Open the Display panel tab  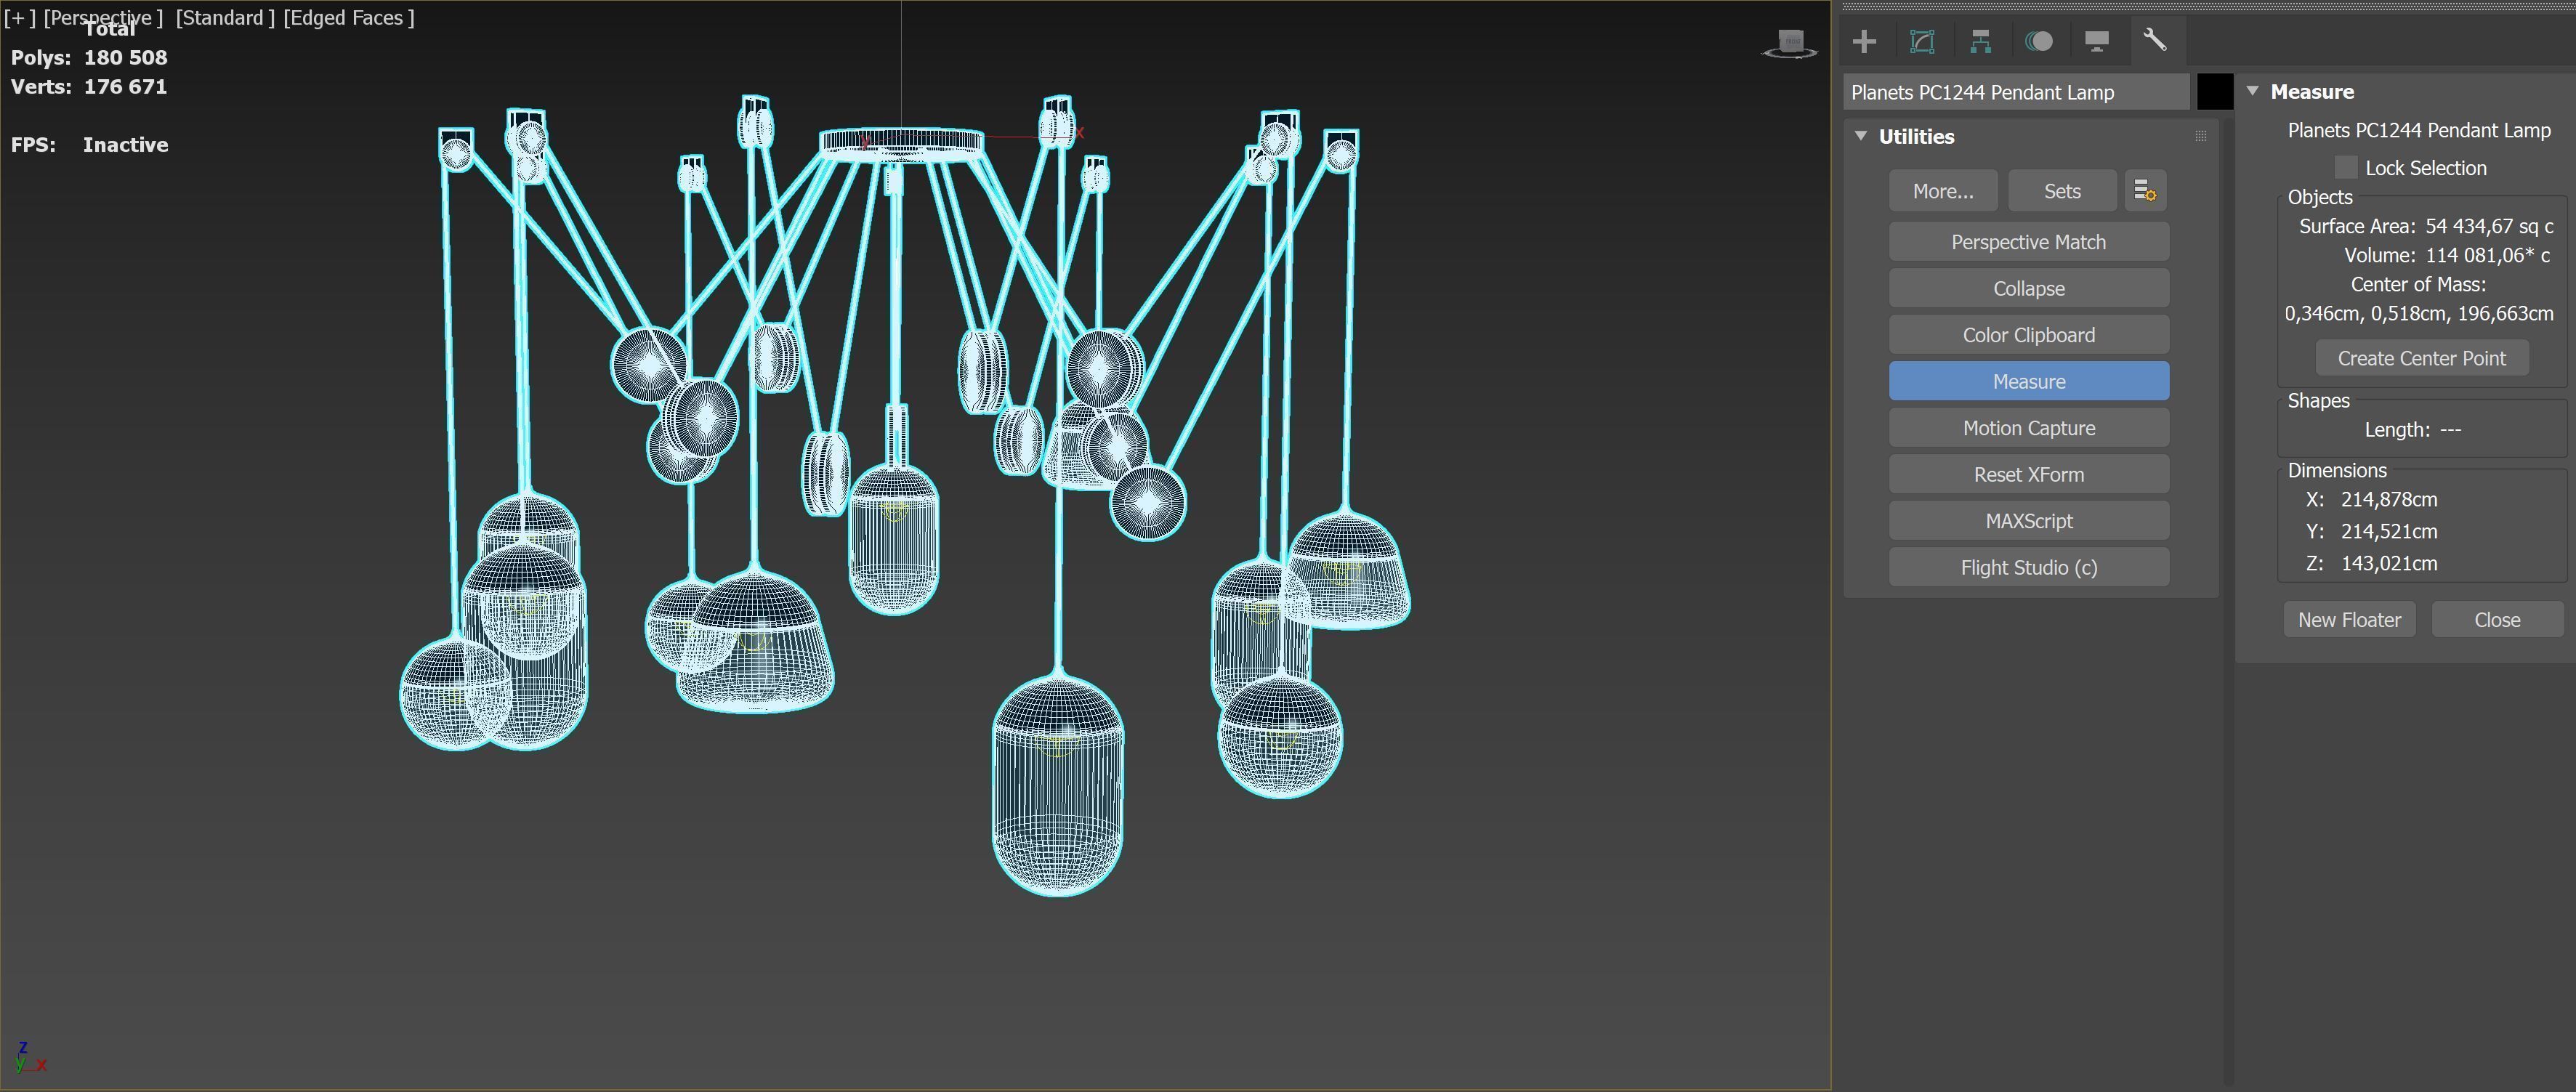pyautogui.click(x=2096, y=41)
